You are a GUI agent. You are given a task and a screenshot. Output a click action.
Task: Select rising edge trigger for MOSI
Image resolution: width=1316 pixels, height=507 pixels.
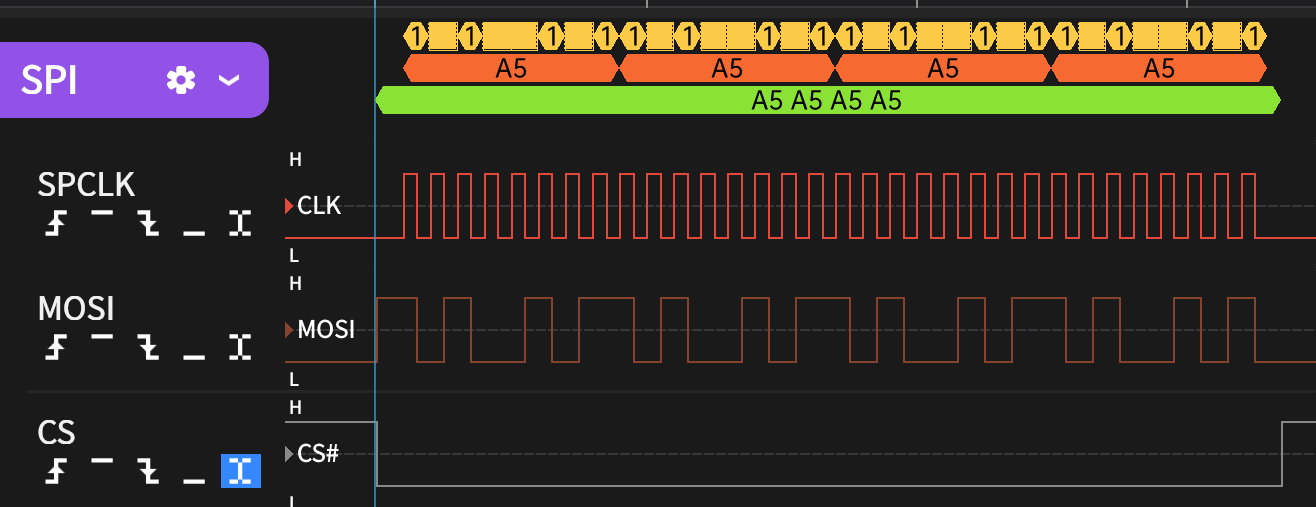(x=56, y=348)
